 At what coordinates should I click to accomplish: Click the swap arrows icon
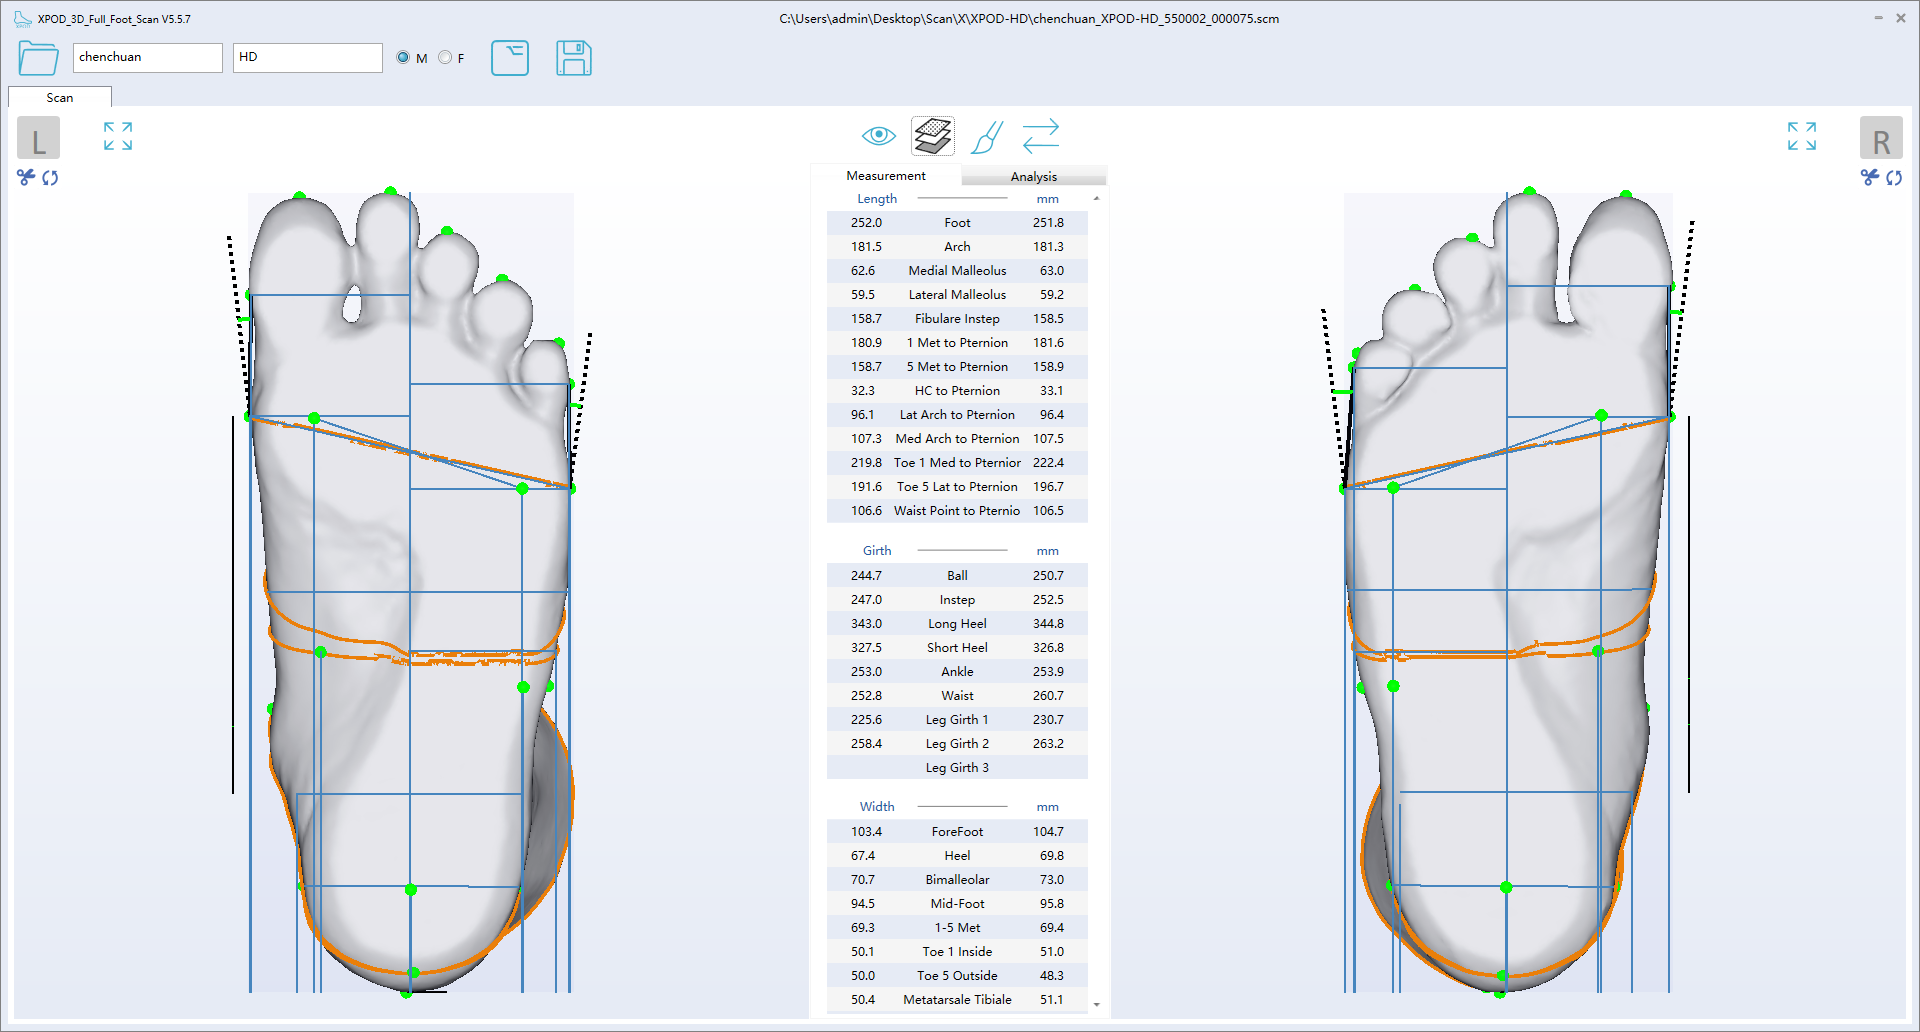click(x=1041, y=136)
